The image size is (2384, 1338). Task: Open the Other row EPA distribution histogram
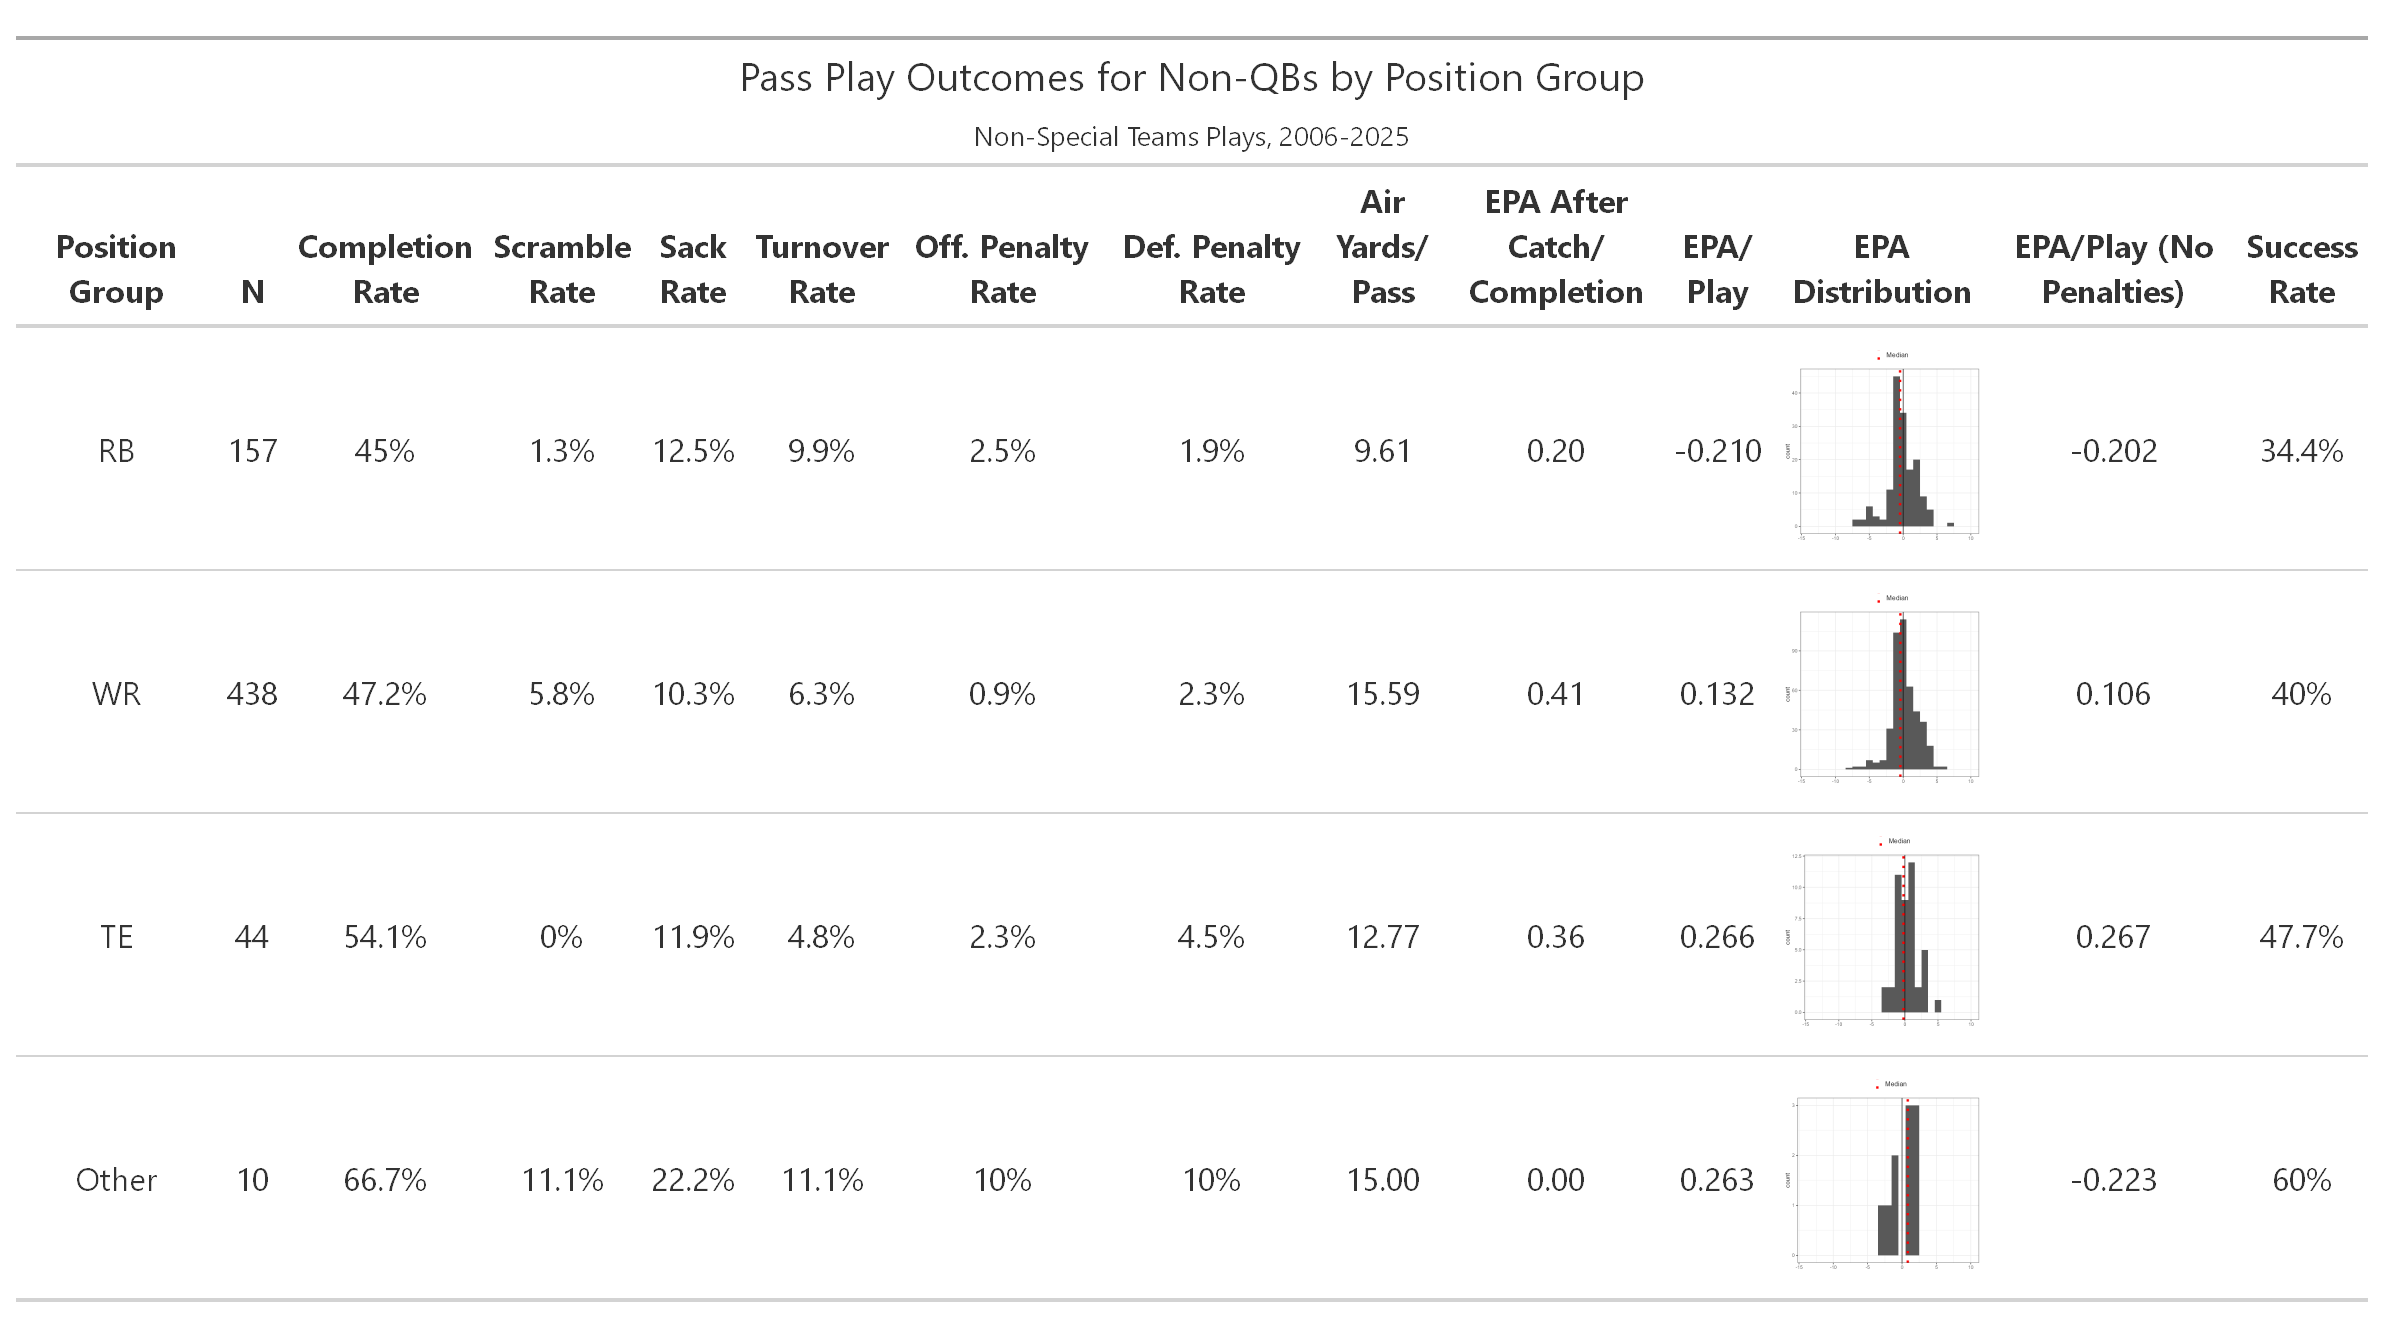point(1882,1179)
